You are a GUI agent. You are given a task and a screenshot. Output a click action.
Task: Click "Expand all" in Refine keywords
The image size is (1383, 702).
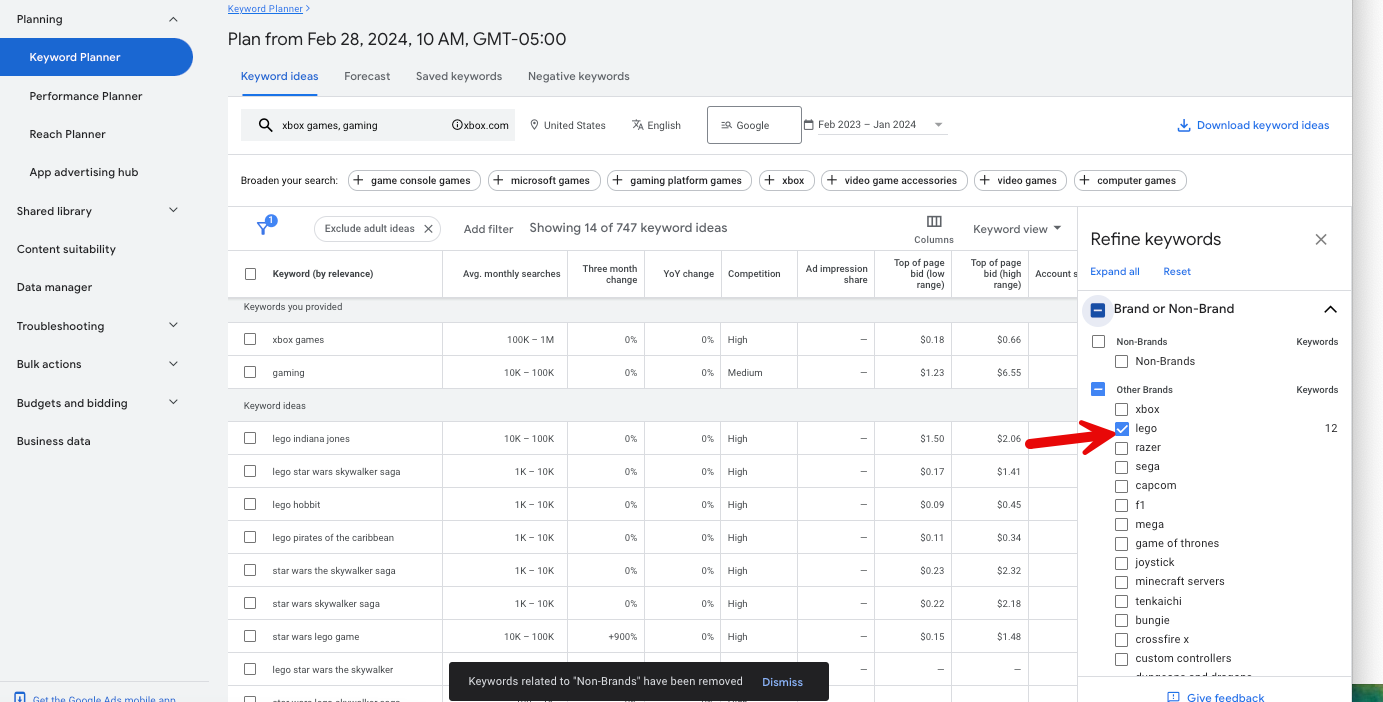pyautogui.click(x=1114, y=271)
